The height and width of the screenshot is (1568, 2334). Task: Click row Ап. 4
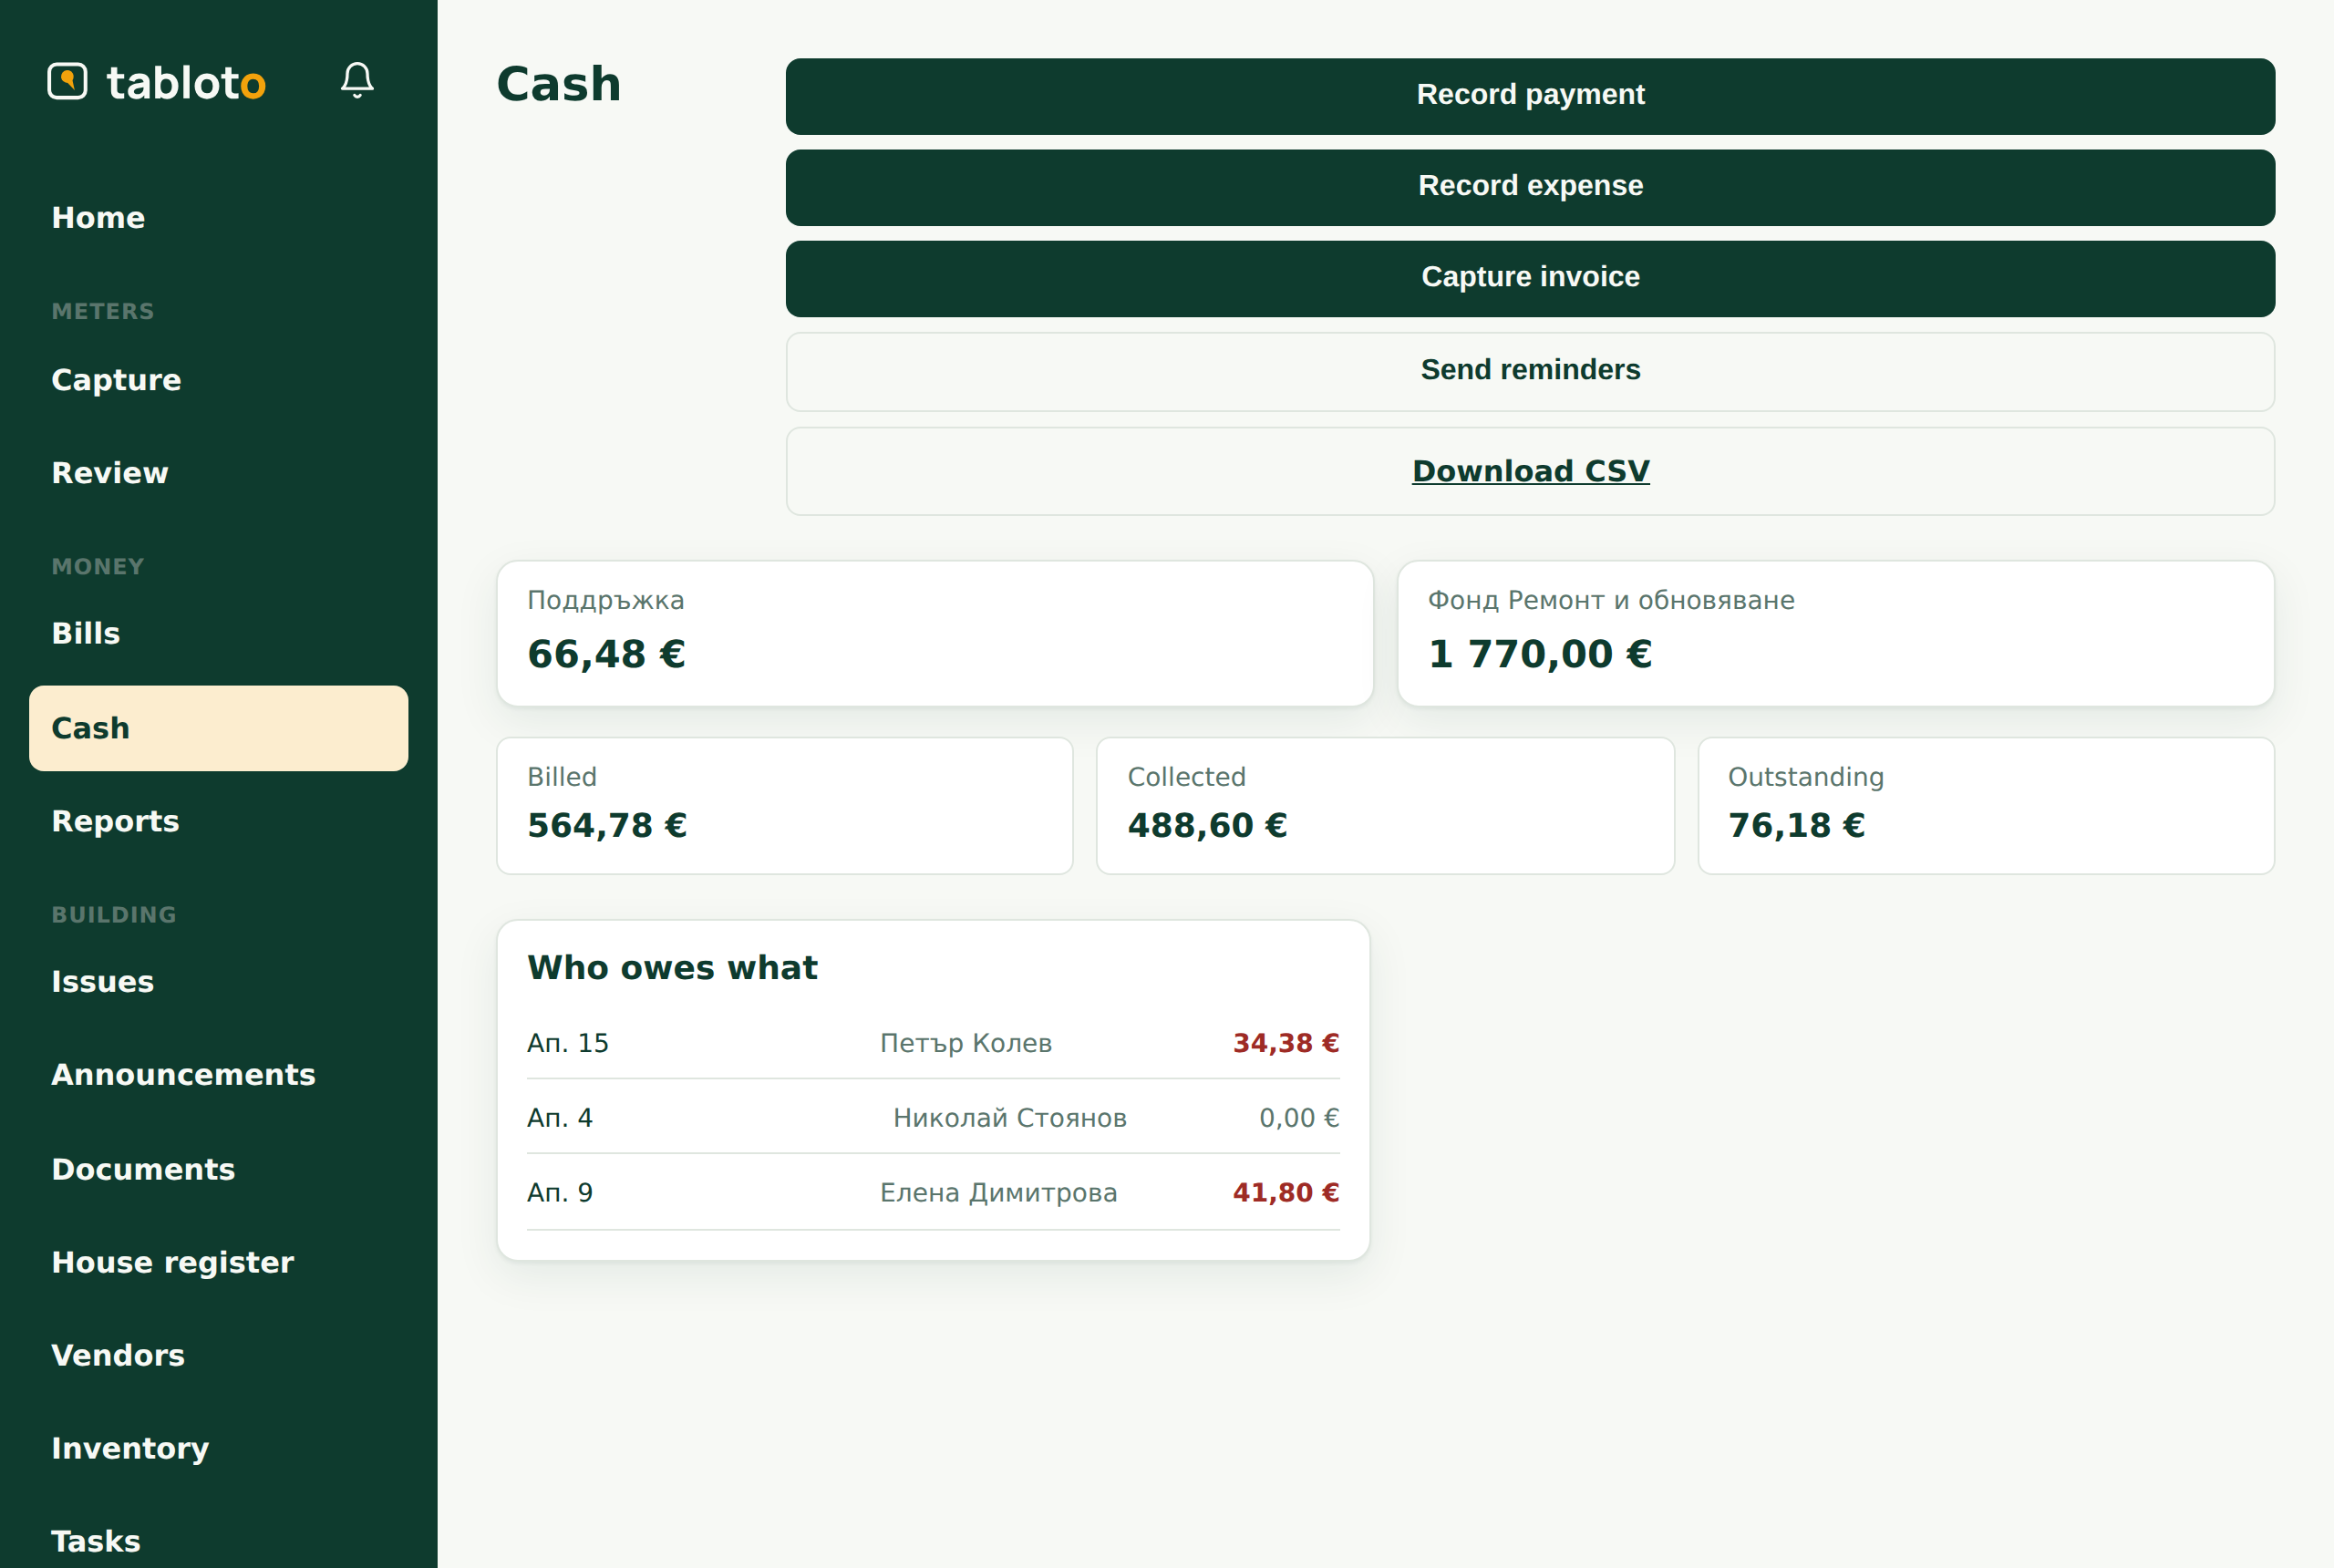tap(933, 1117)
